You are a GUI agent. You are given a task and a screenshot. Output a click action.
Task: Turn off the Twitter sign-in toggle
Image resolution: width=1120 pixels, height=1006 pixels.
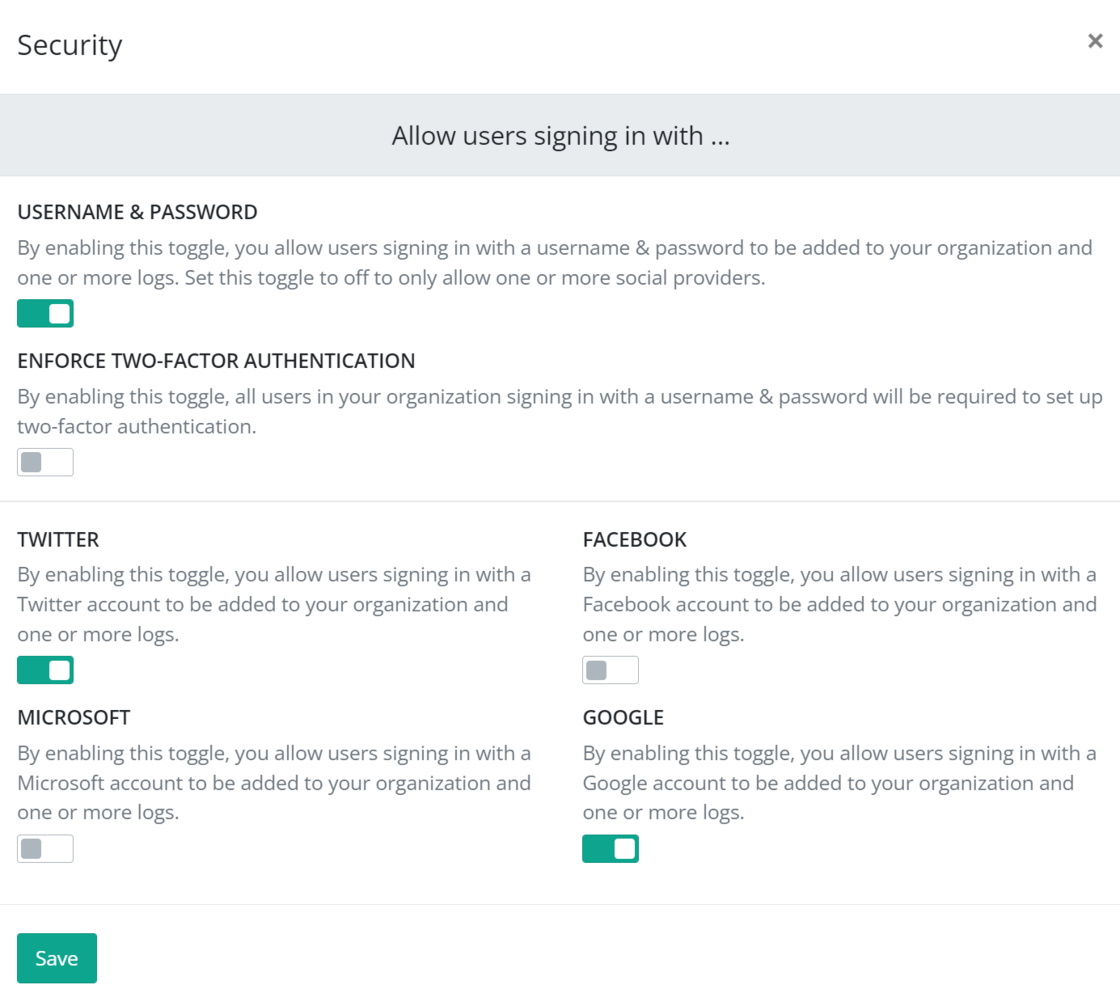coord(45,670)
